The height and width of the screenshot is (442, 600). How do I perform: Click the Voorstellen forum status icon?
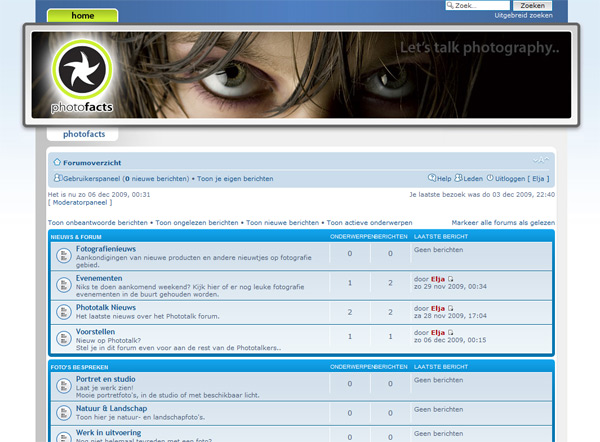coord(64,339)
